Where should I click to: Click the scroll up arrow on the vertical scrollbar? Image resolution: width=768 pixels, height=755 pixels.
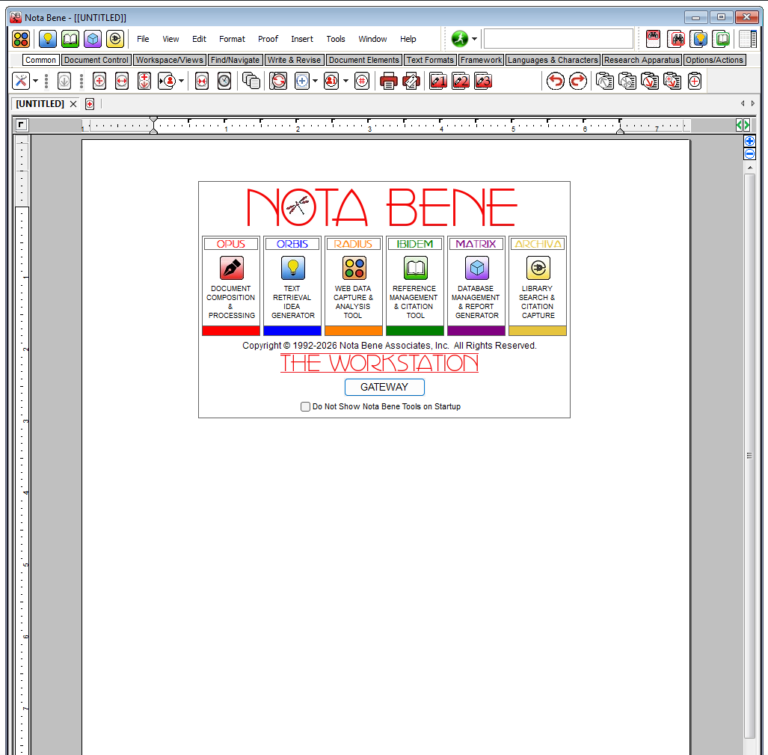[x=749, y=168]
